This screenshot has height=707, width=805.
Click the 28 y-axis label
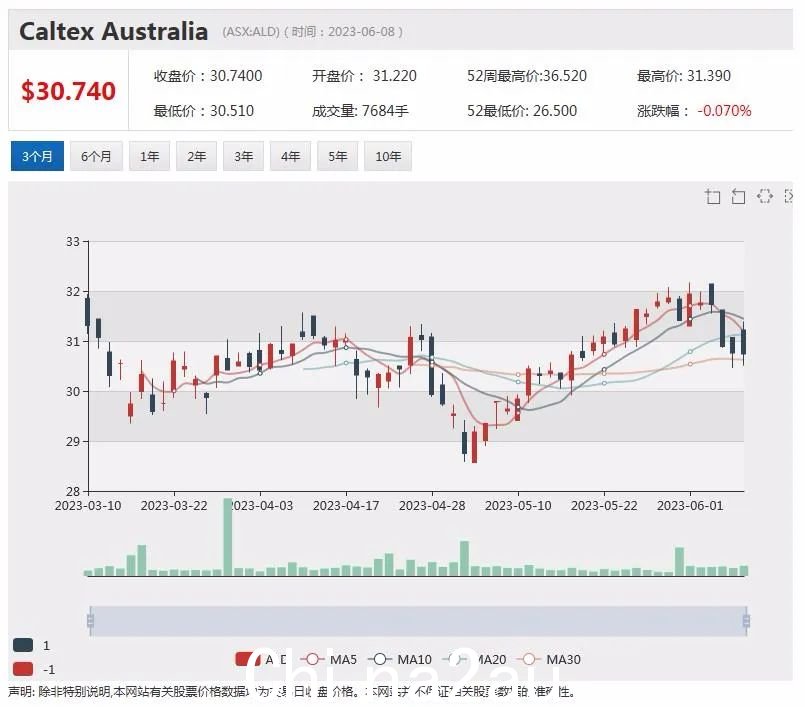pos(73,491)
